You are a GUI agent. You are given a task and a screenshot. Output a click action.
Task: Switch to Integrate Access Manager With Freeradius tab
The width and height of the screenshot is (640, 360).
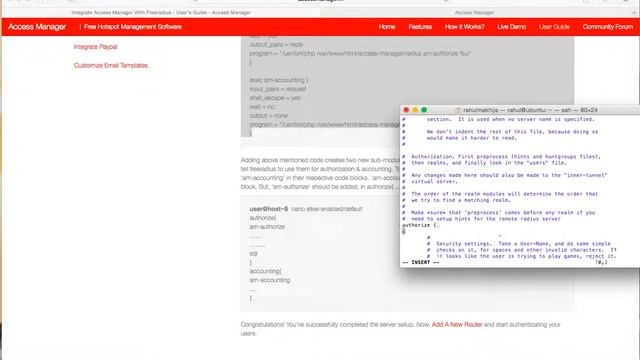pyautogui.click(x=161, y=13)
